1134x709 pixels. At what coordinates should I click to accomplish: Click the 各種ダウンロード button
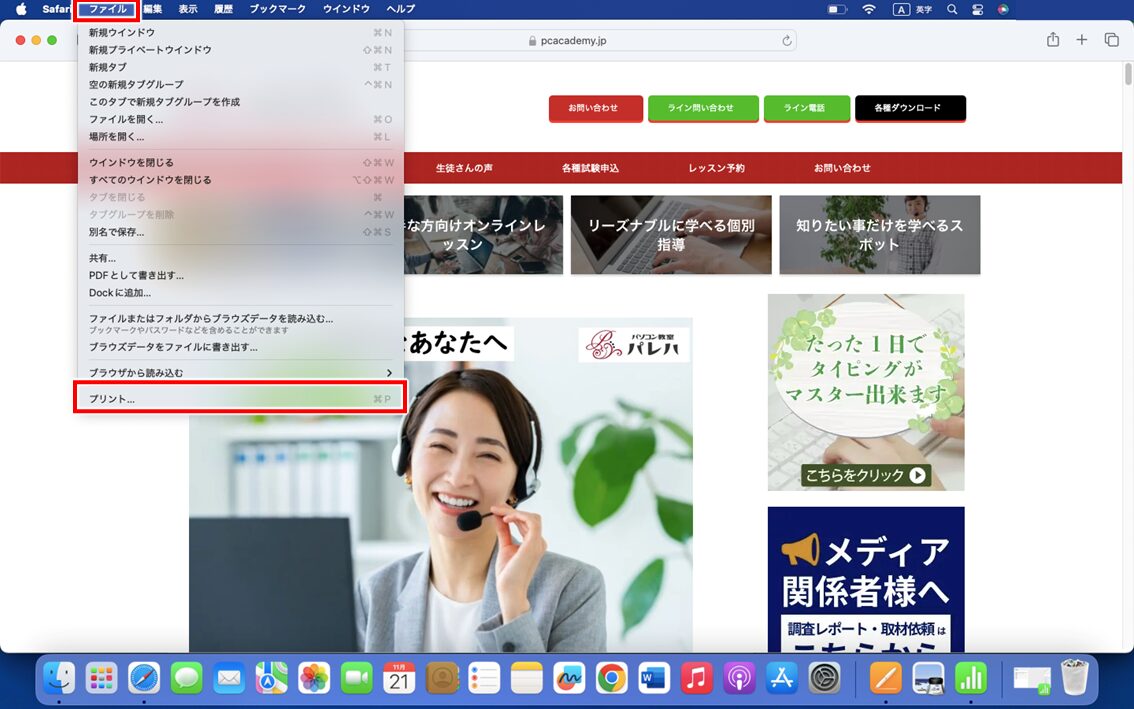[910, 108]
